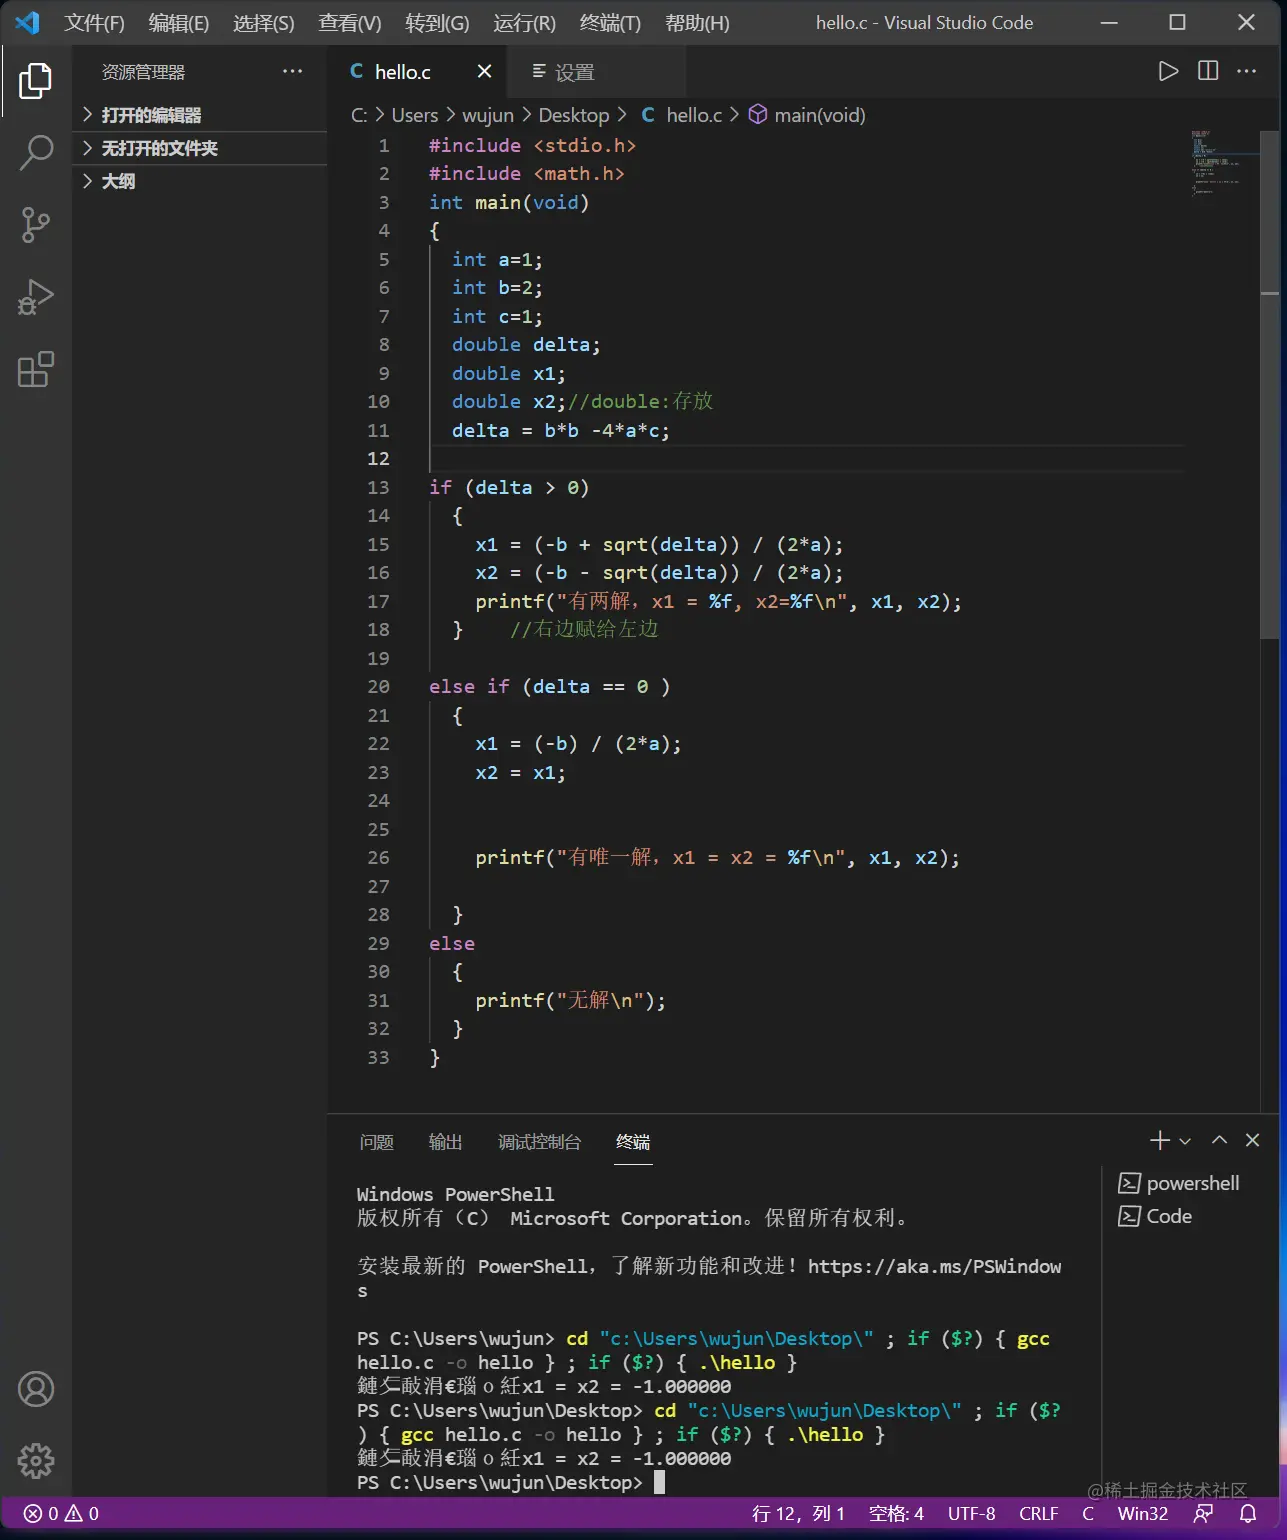Viewport: 1287px width, 1540px height.
Task: Switch to the 调试控制台 panel tab
Action: click(540, 1142)
